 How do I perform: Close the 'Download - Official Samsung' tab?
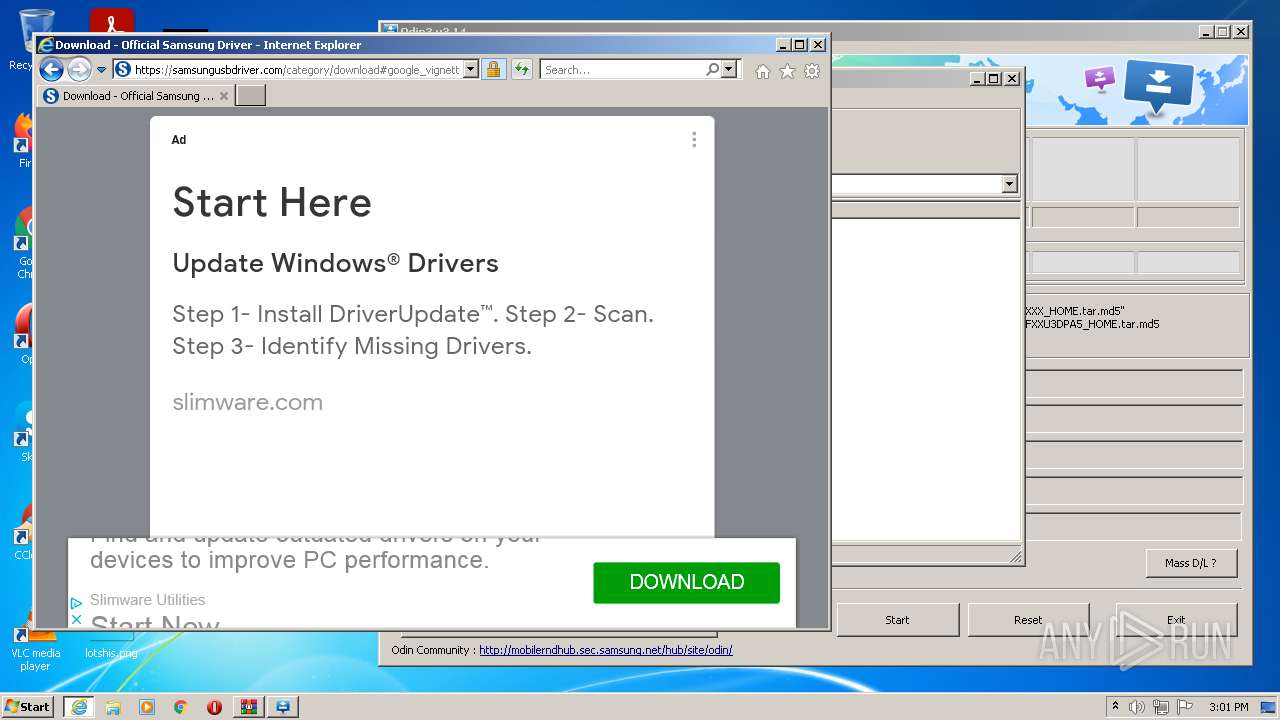click(224, 96)
